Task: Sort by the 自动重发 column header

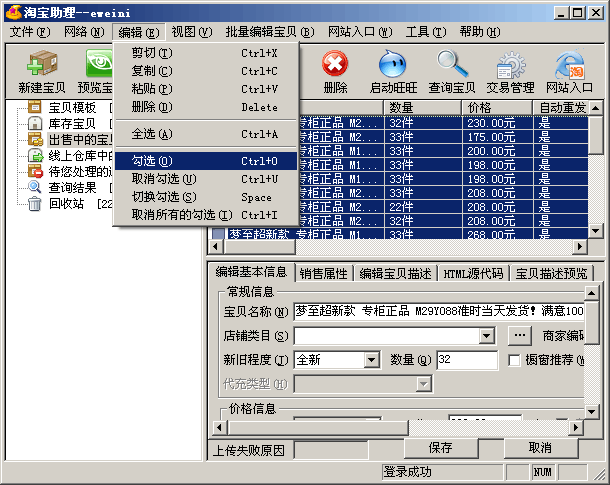Action: [561, 107]
